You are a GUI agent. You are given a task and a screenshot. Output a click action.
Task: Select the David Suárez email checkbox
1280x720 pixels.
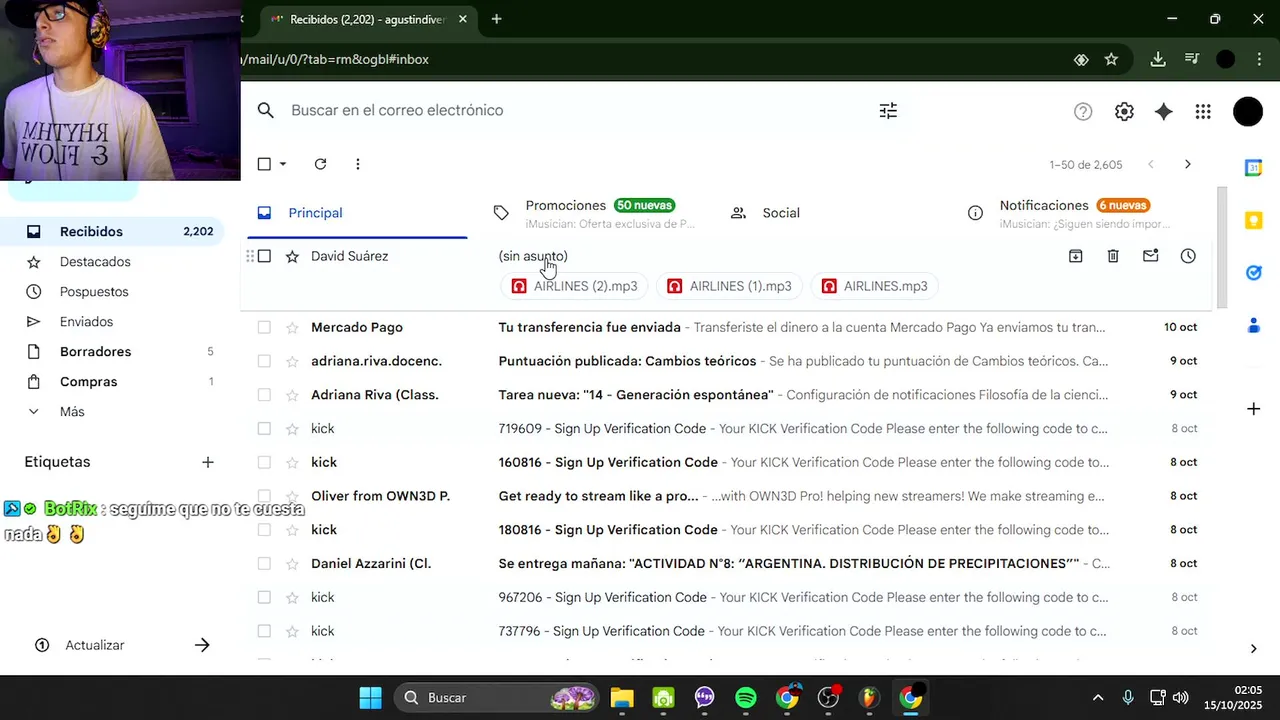(x=264, y=256)
